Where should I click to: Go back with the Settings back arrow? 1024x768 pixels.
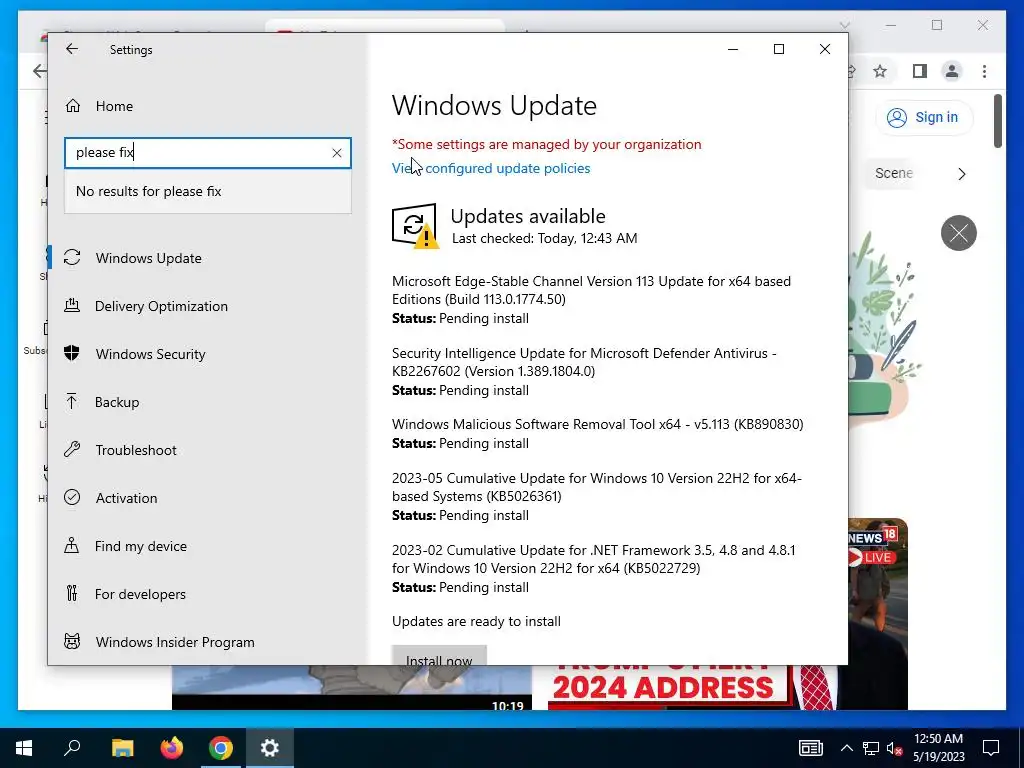(72, 49)
